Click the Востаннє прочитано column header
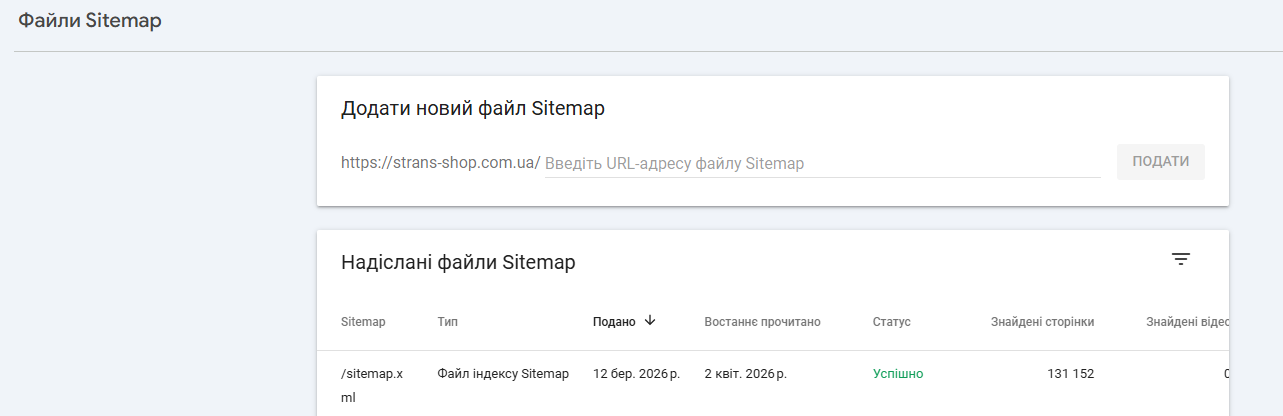Screen dimensions: 1283x416 click(x=762, y=322)
